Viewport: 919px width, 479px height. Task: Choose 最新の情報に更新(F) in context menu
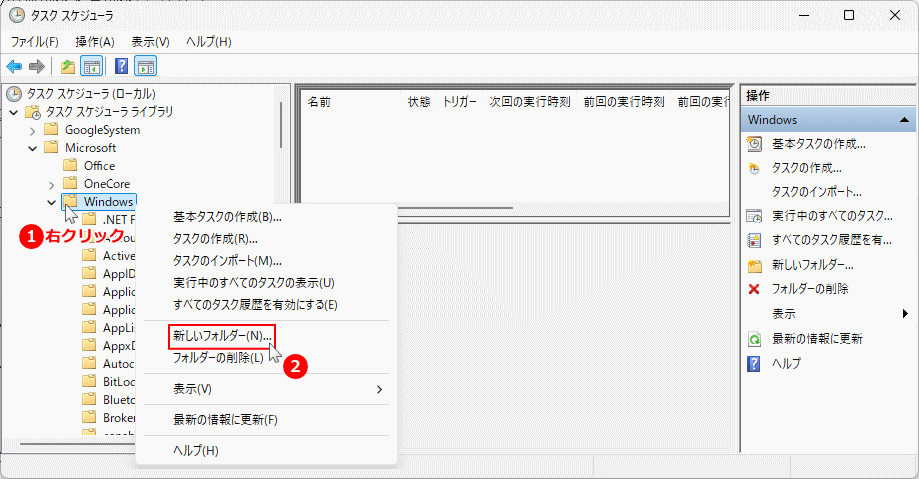225,420
